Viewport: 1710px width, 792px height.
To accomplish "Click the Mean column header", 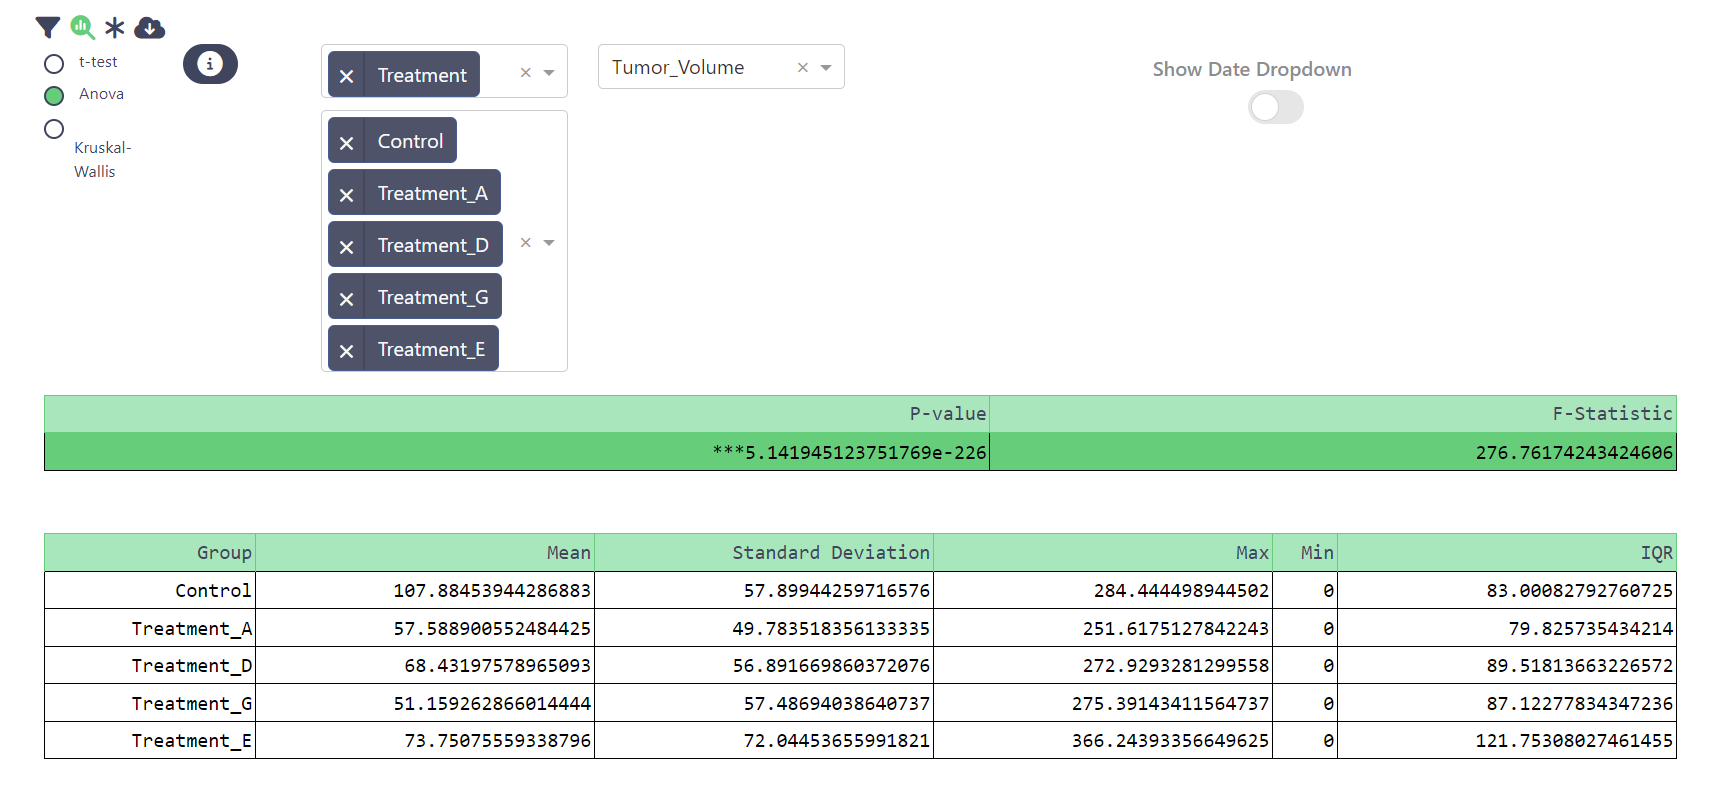I will coord(425,553).
